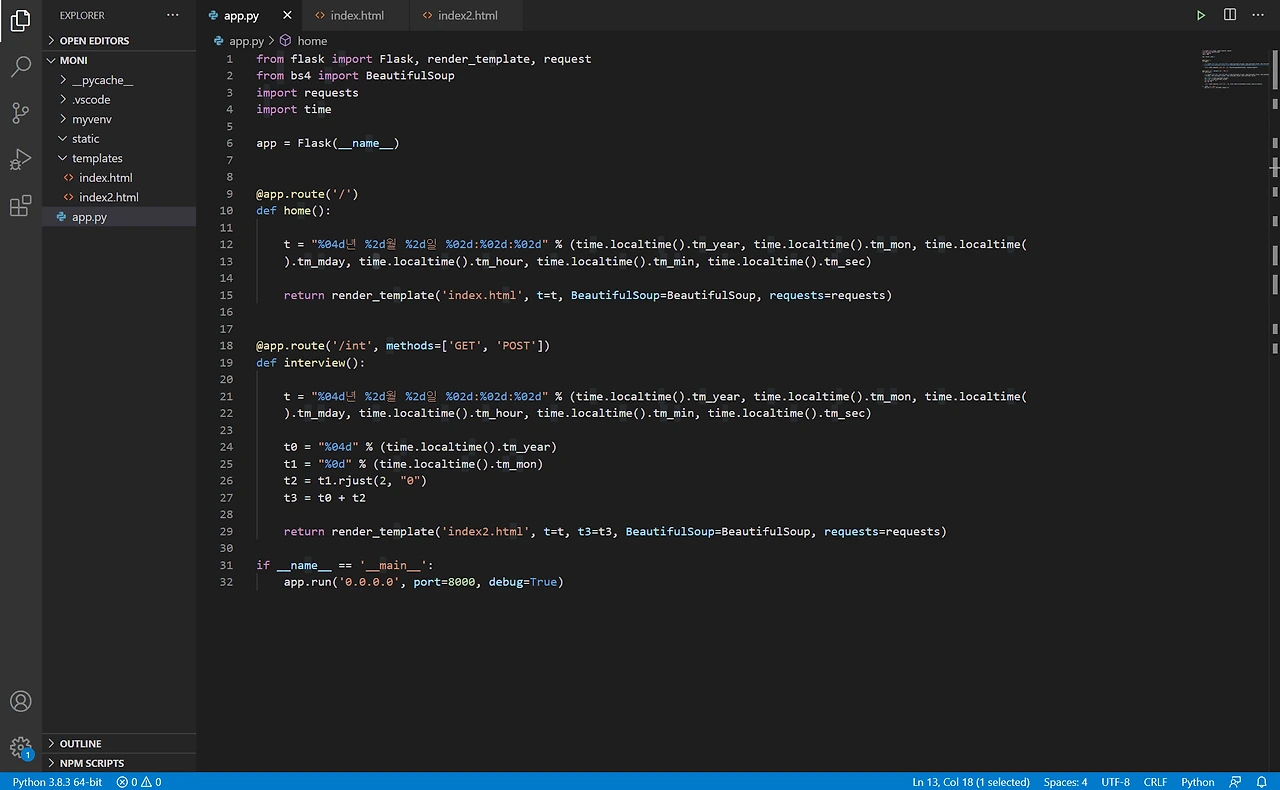Show notifications via the bell icon
The width and height of the screenshot is (1280, 790).
click(x=1261, y=782)
